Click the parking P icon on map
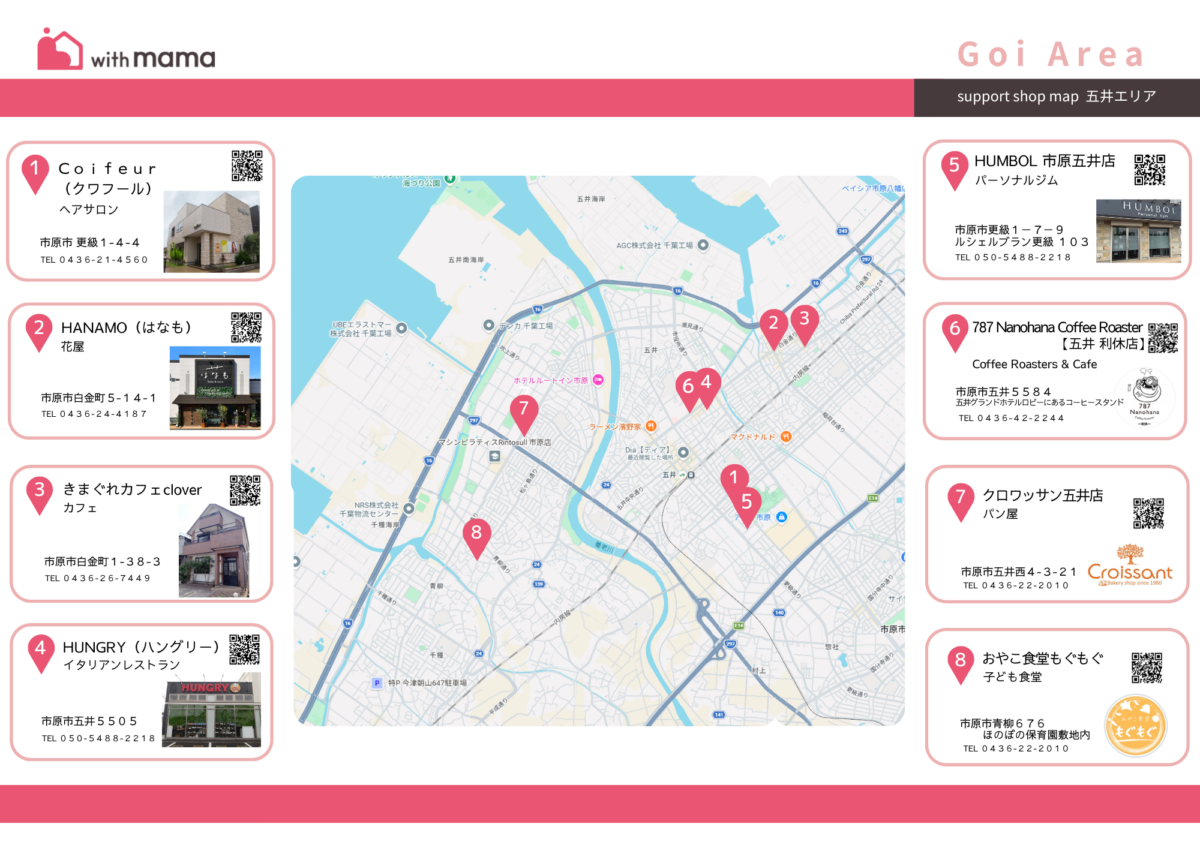 (377, 683)
